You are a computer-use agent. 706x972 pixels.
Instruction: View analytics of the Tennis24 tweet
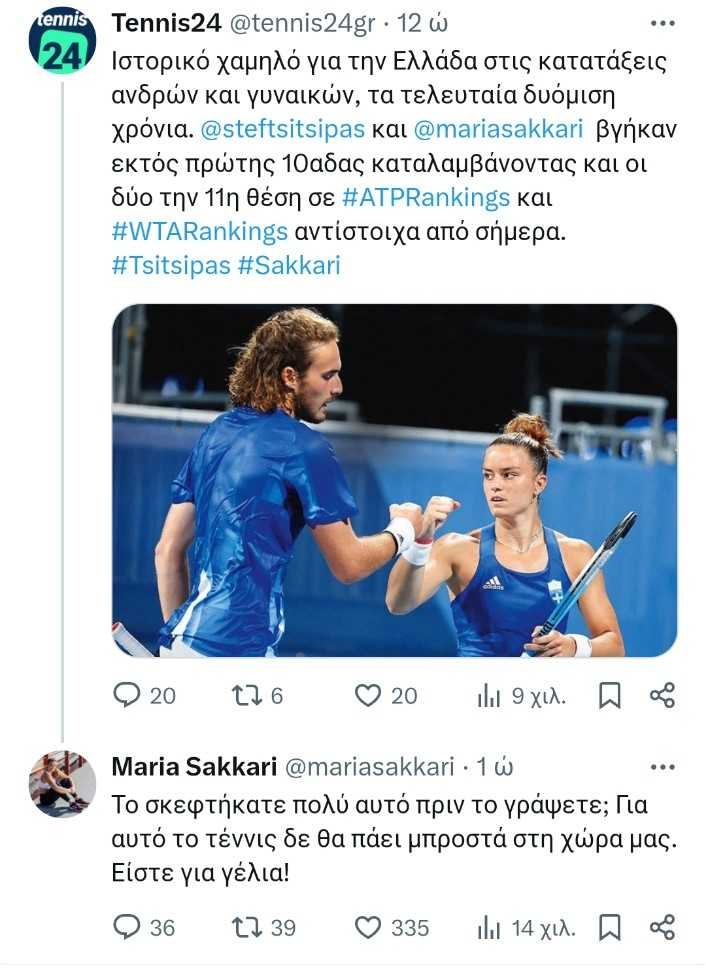[488, 696]
